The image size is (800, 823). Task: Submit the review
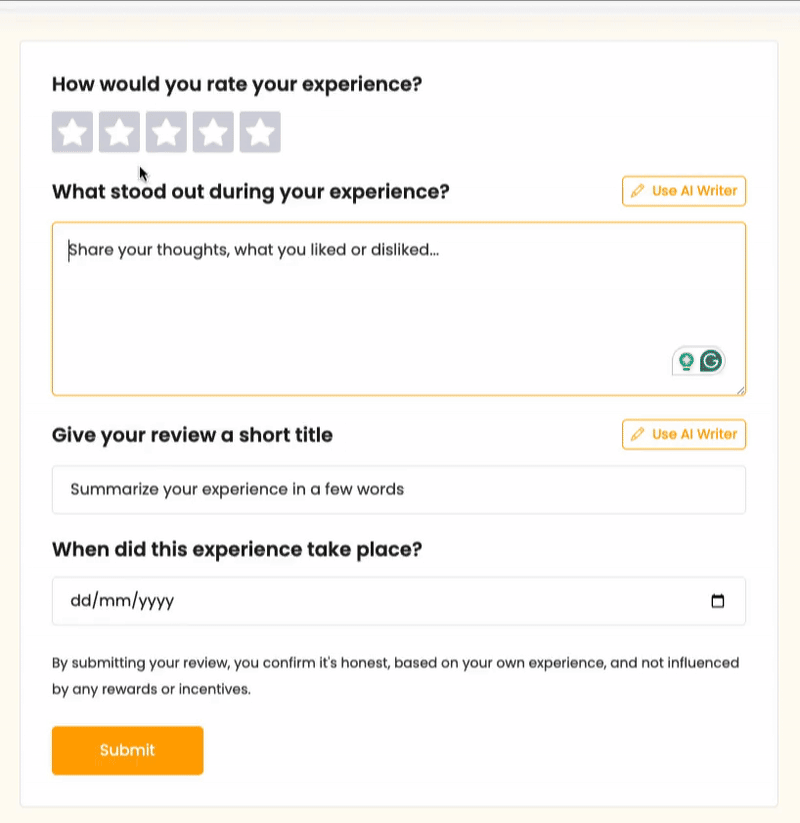(x=127, y=750)
